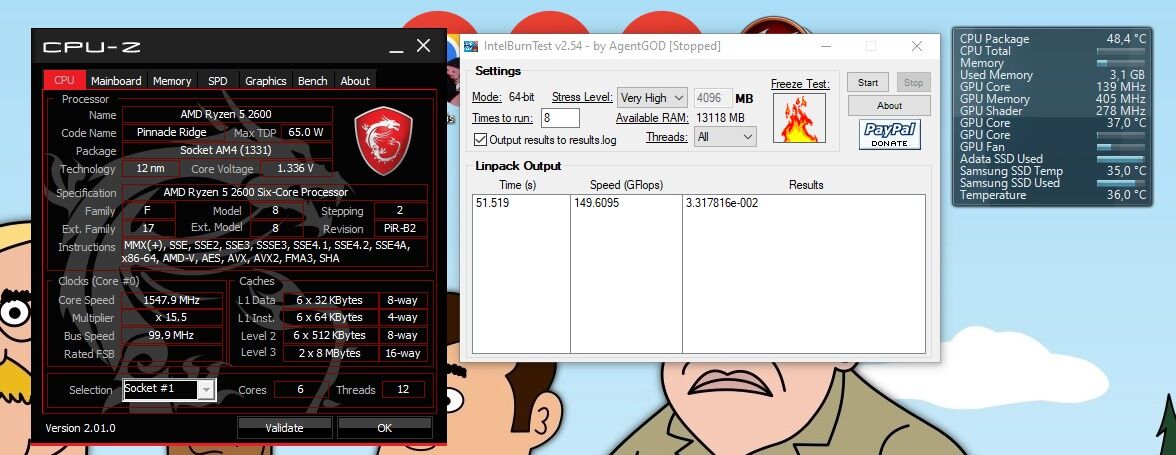
Task: Click the 3.317816e-002 results cell
Action: pos(722,202)
